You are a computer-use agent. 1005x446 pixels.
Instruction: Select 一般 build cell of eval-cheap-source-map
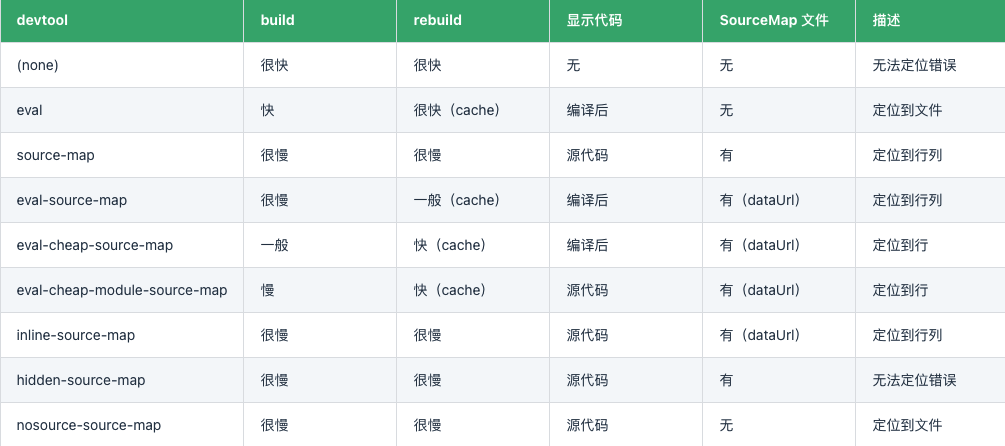[x=274, y=245]
